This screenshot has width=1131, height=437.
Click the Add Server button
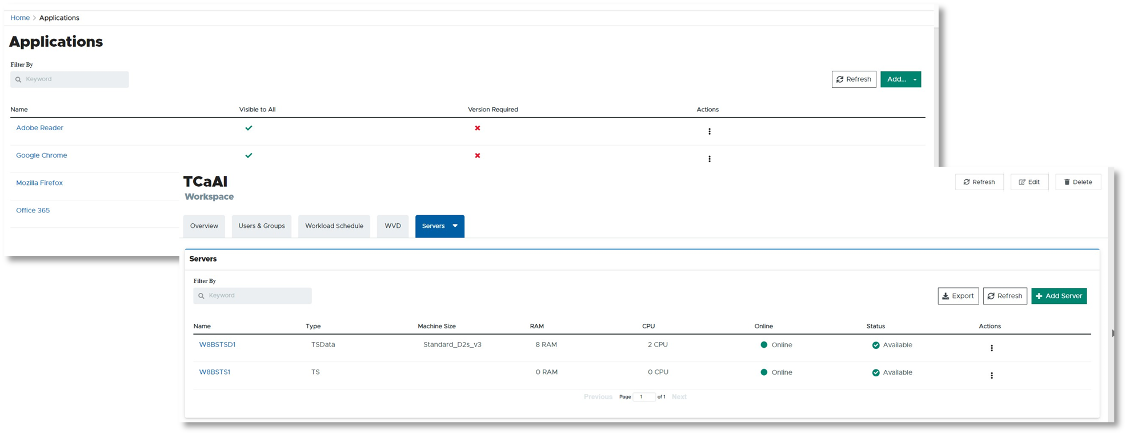tap(1059, 296)
